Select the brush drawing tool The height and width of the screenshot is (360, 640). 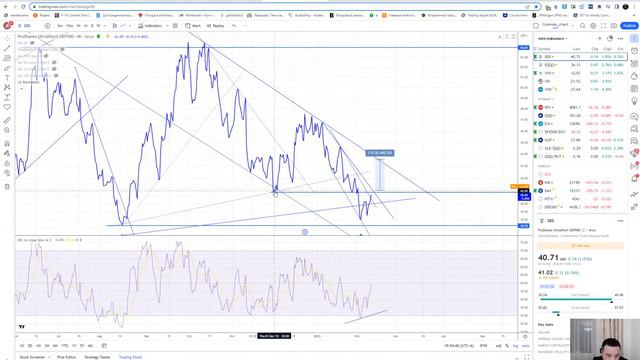[7, 68]
